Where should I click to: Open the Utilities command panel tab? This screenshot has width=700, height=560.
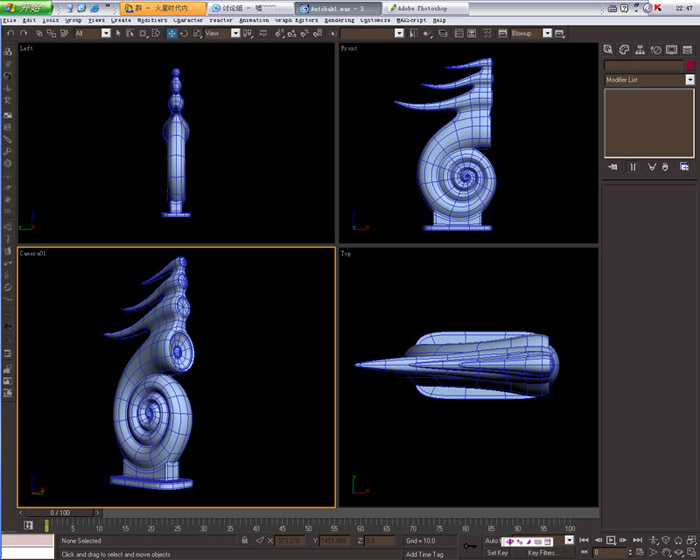tap(687, 50)
